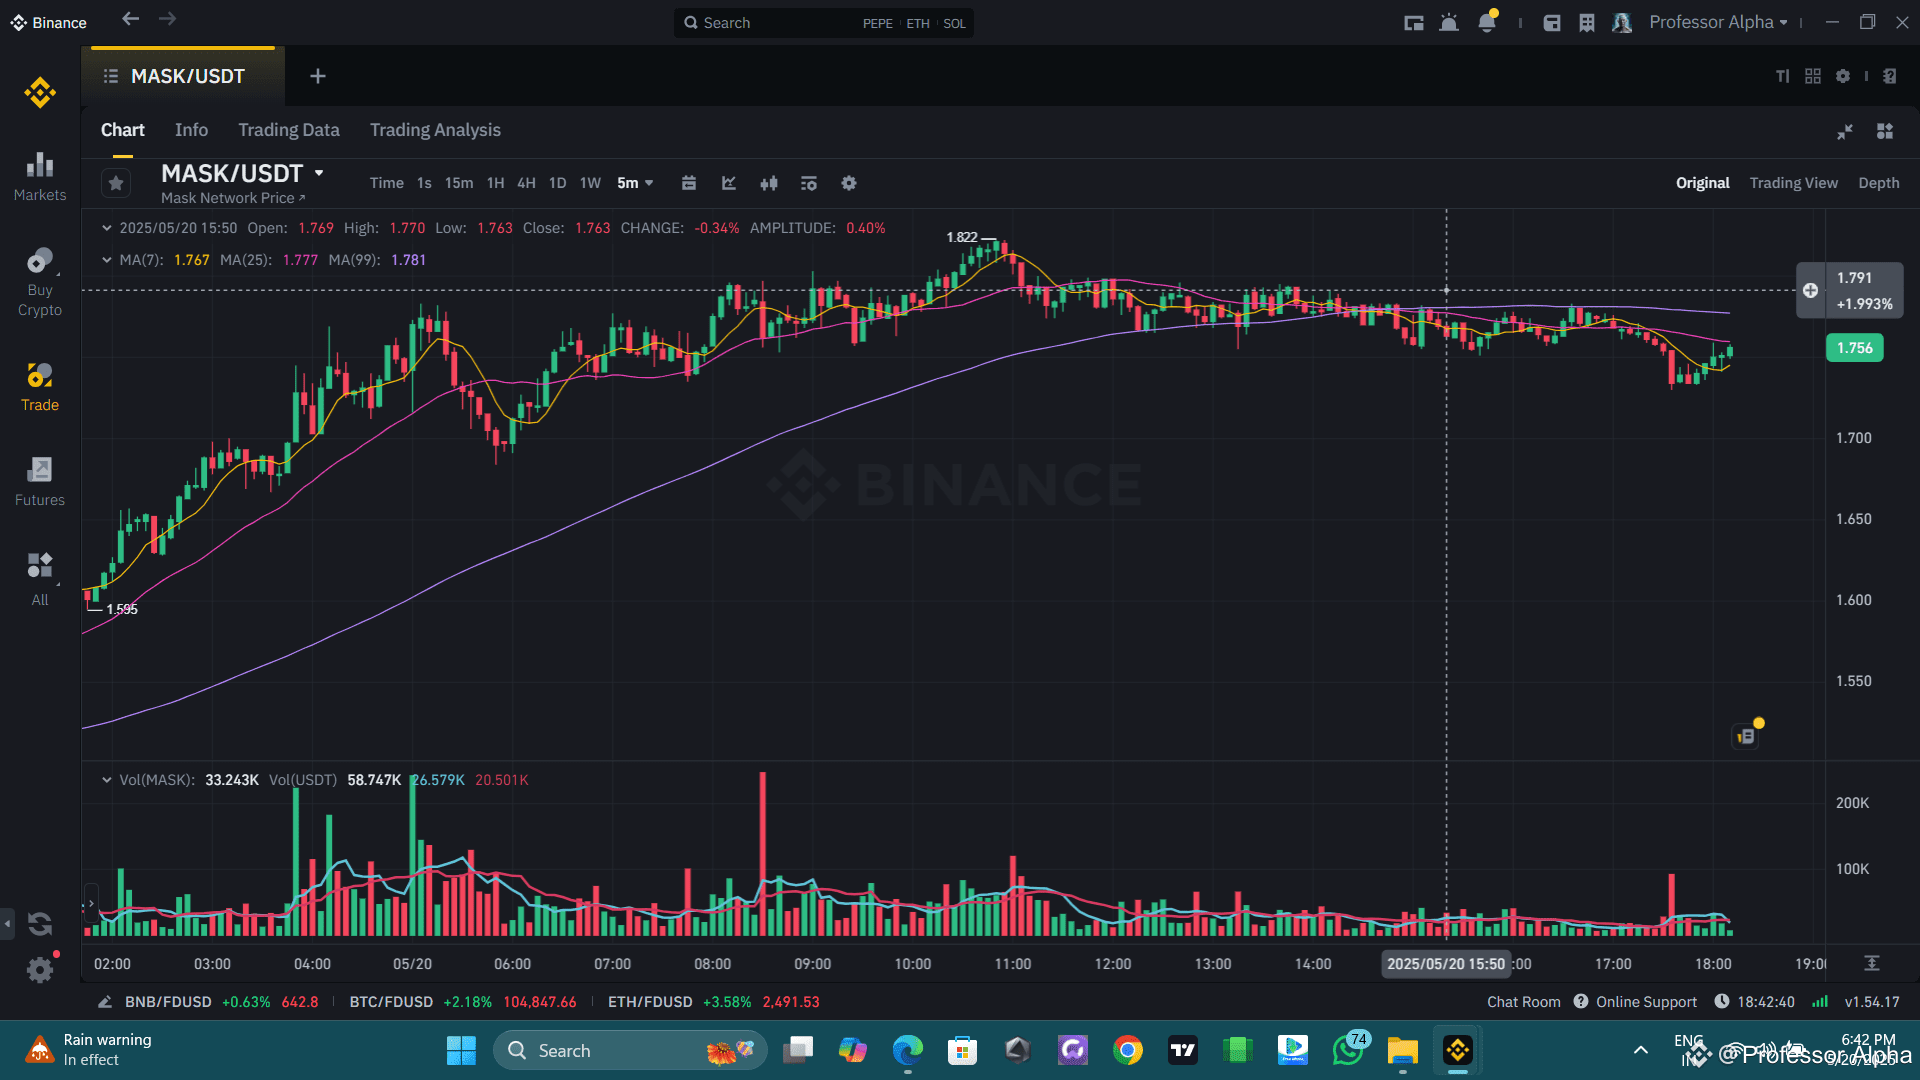Collapse the Vol(MASK) volume indicator
The height and width of the screenshot is (1080, 1920).
[107, 780]
